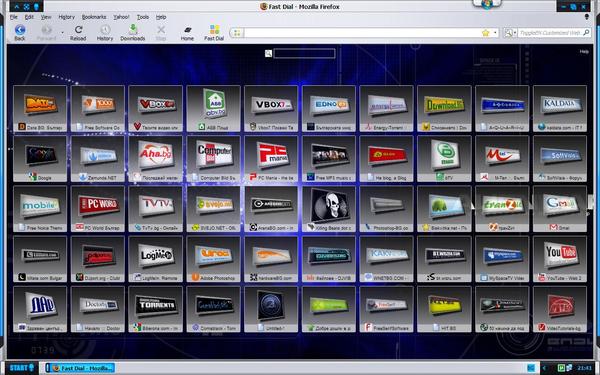This screenshot has width=600, height=375.
Task: Click into the Fast Dial search box
Action: 304,54
